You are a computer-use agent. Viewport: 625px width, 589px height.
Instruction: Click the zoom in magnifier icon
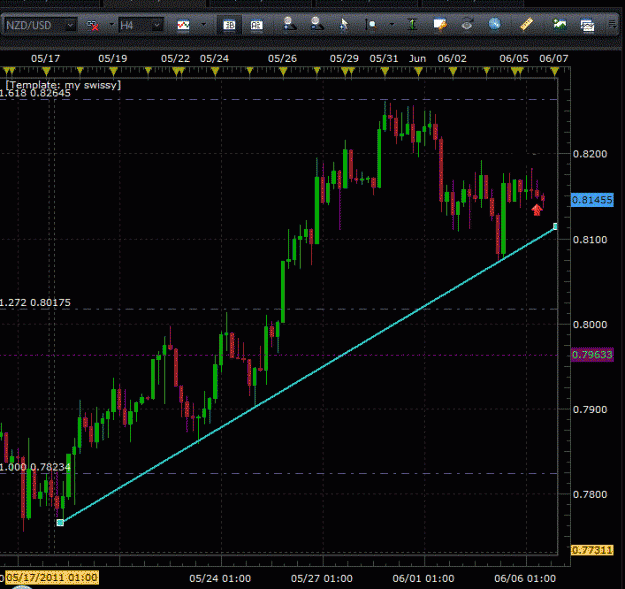pos(289,24)
